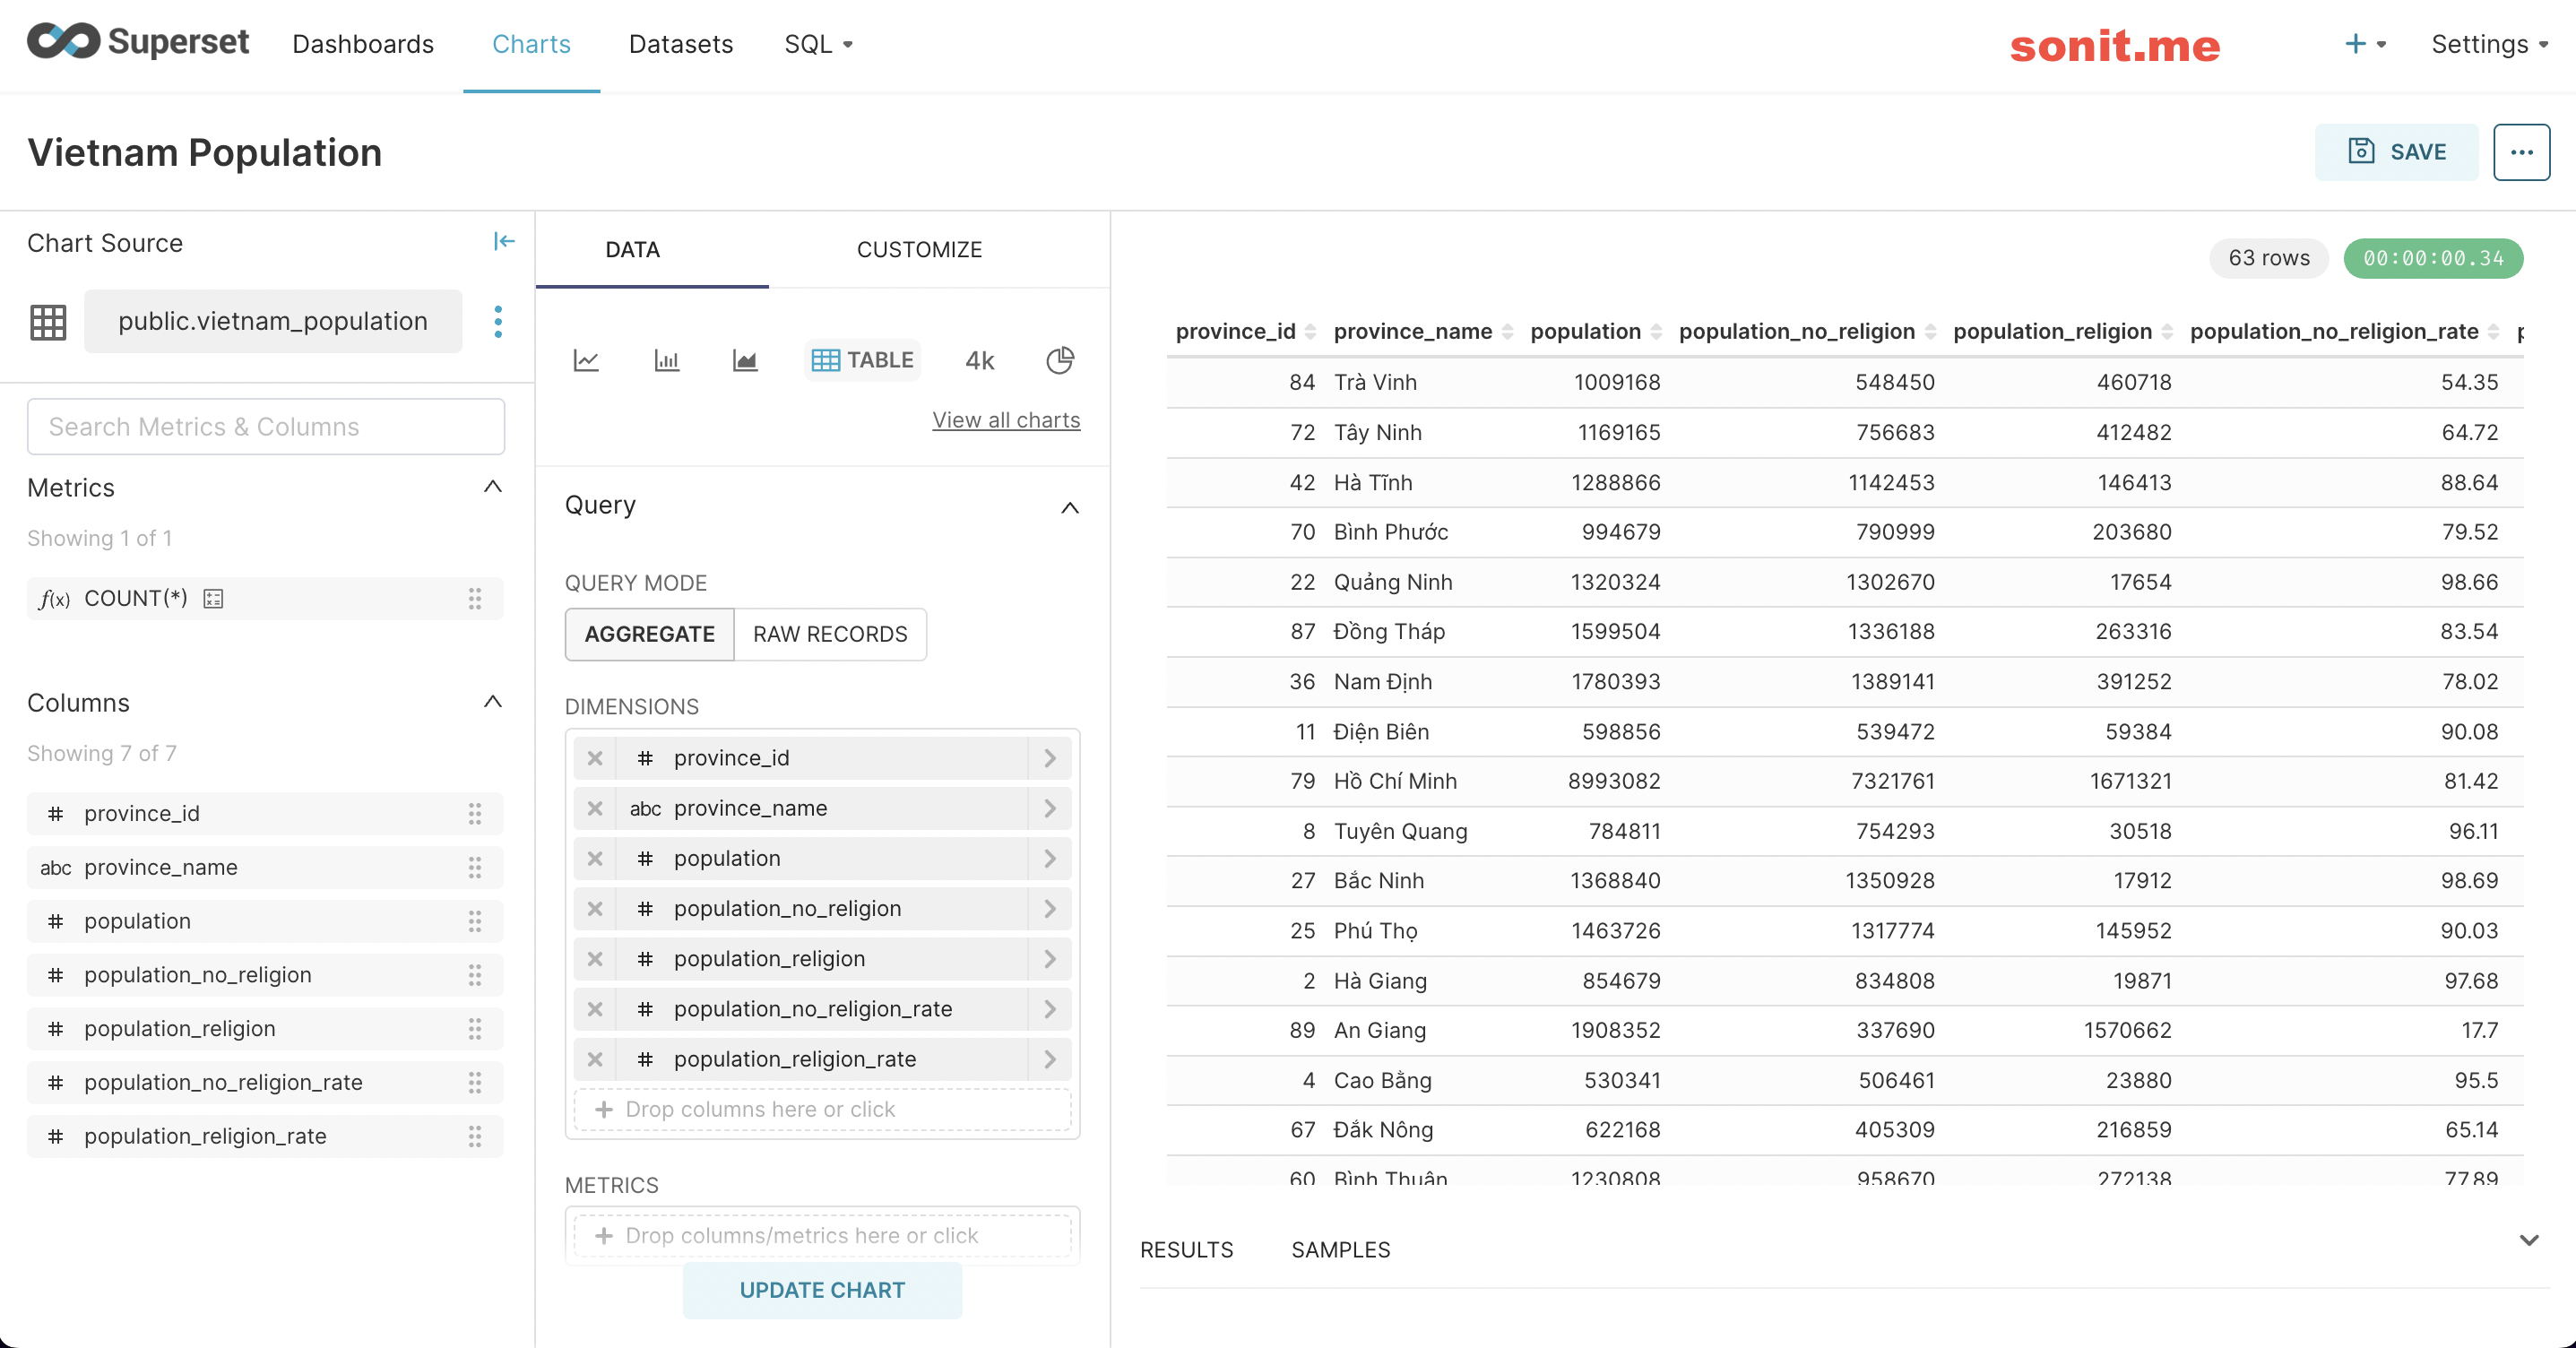Expand the province_name dimension pill

click(1049, 808)
